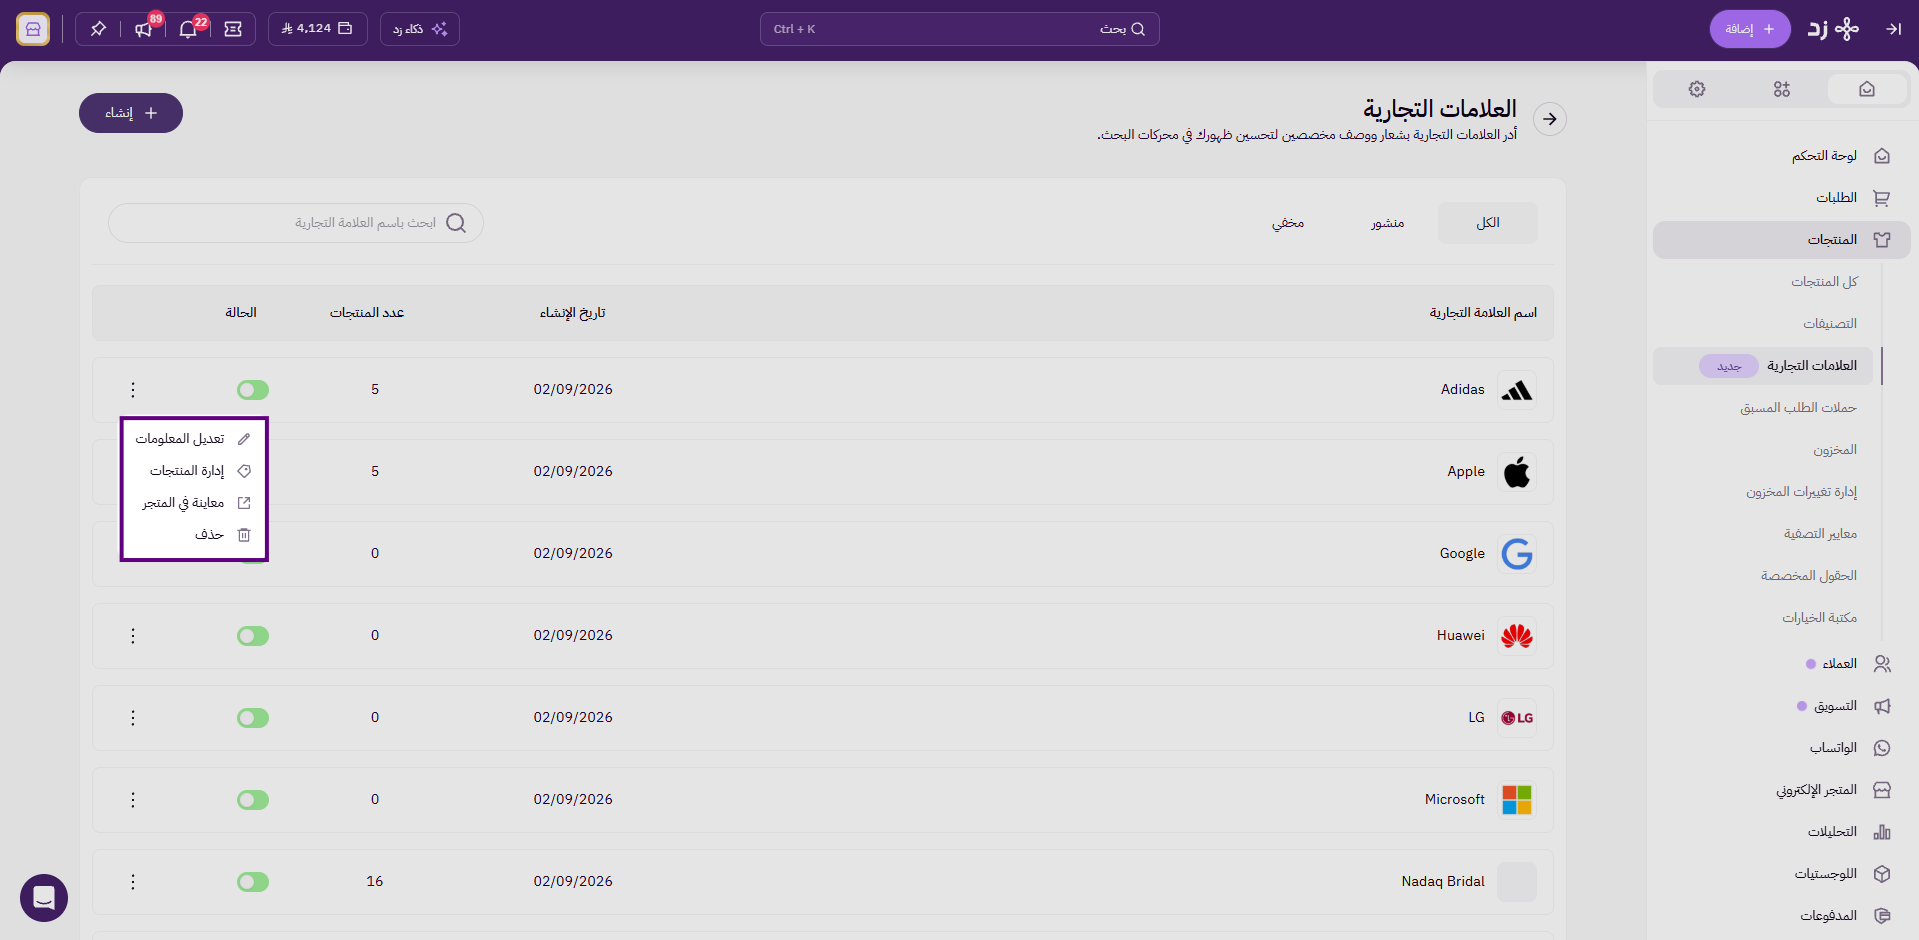Screen dimensions: 1919x940
Task: Collapse the sidebar with the arrow icon
Action: coord(1893,29)
